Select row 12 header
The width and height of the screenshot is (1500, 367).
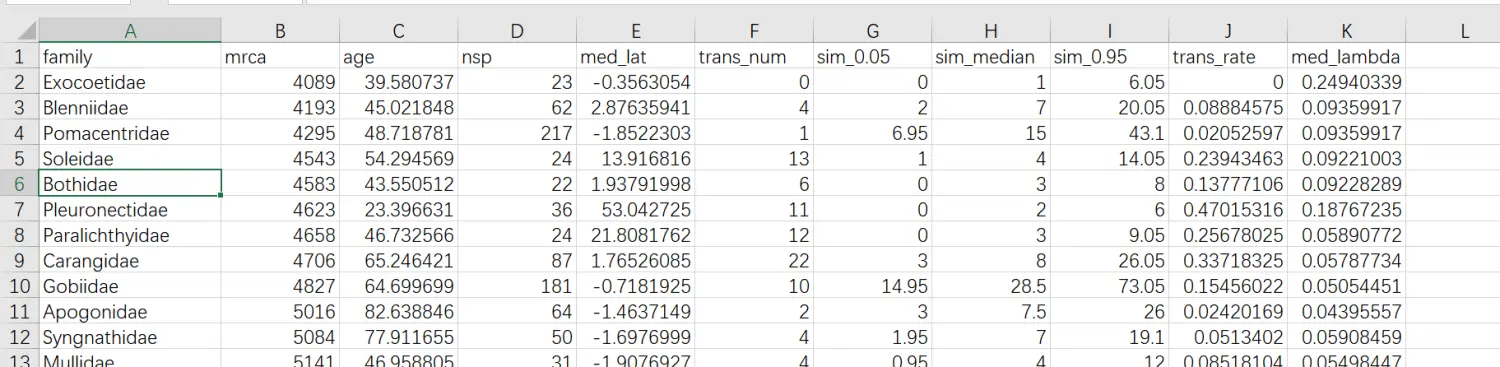pyautogui.click(x=19, y=337)
